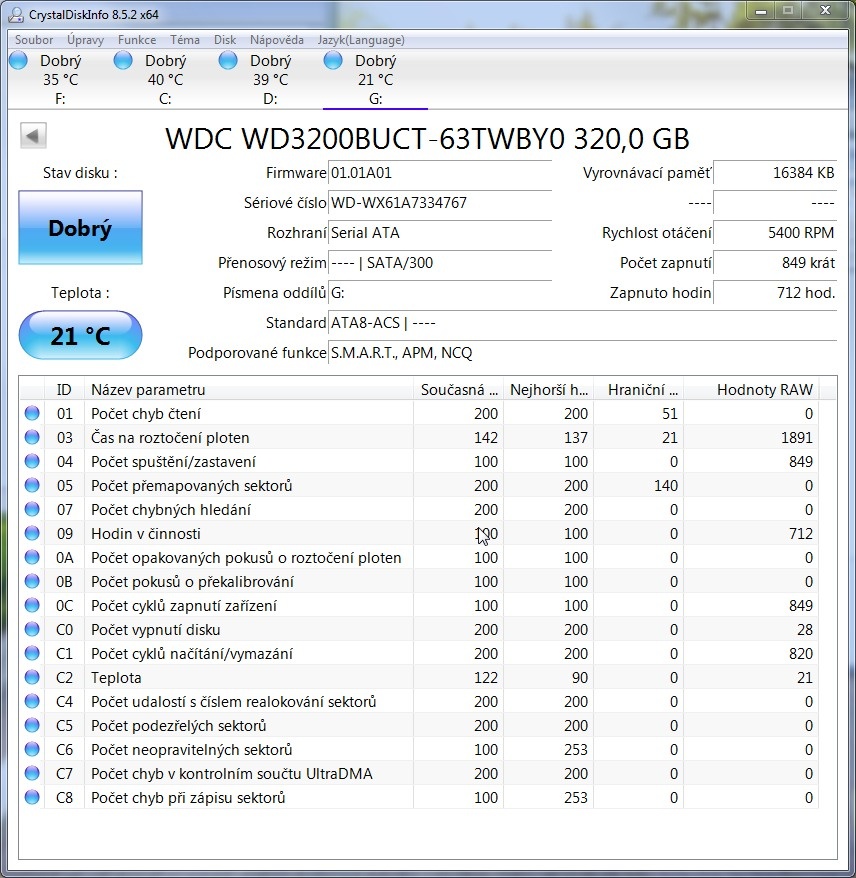Click status orb for Počet spuštění/zastavení
This screenshot has width=856, height=878.
coord(32,461)
